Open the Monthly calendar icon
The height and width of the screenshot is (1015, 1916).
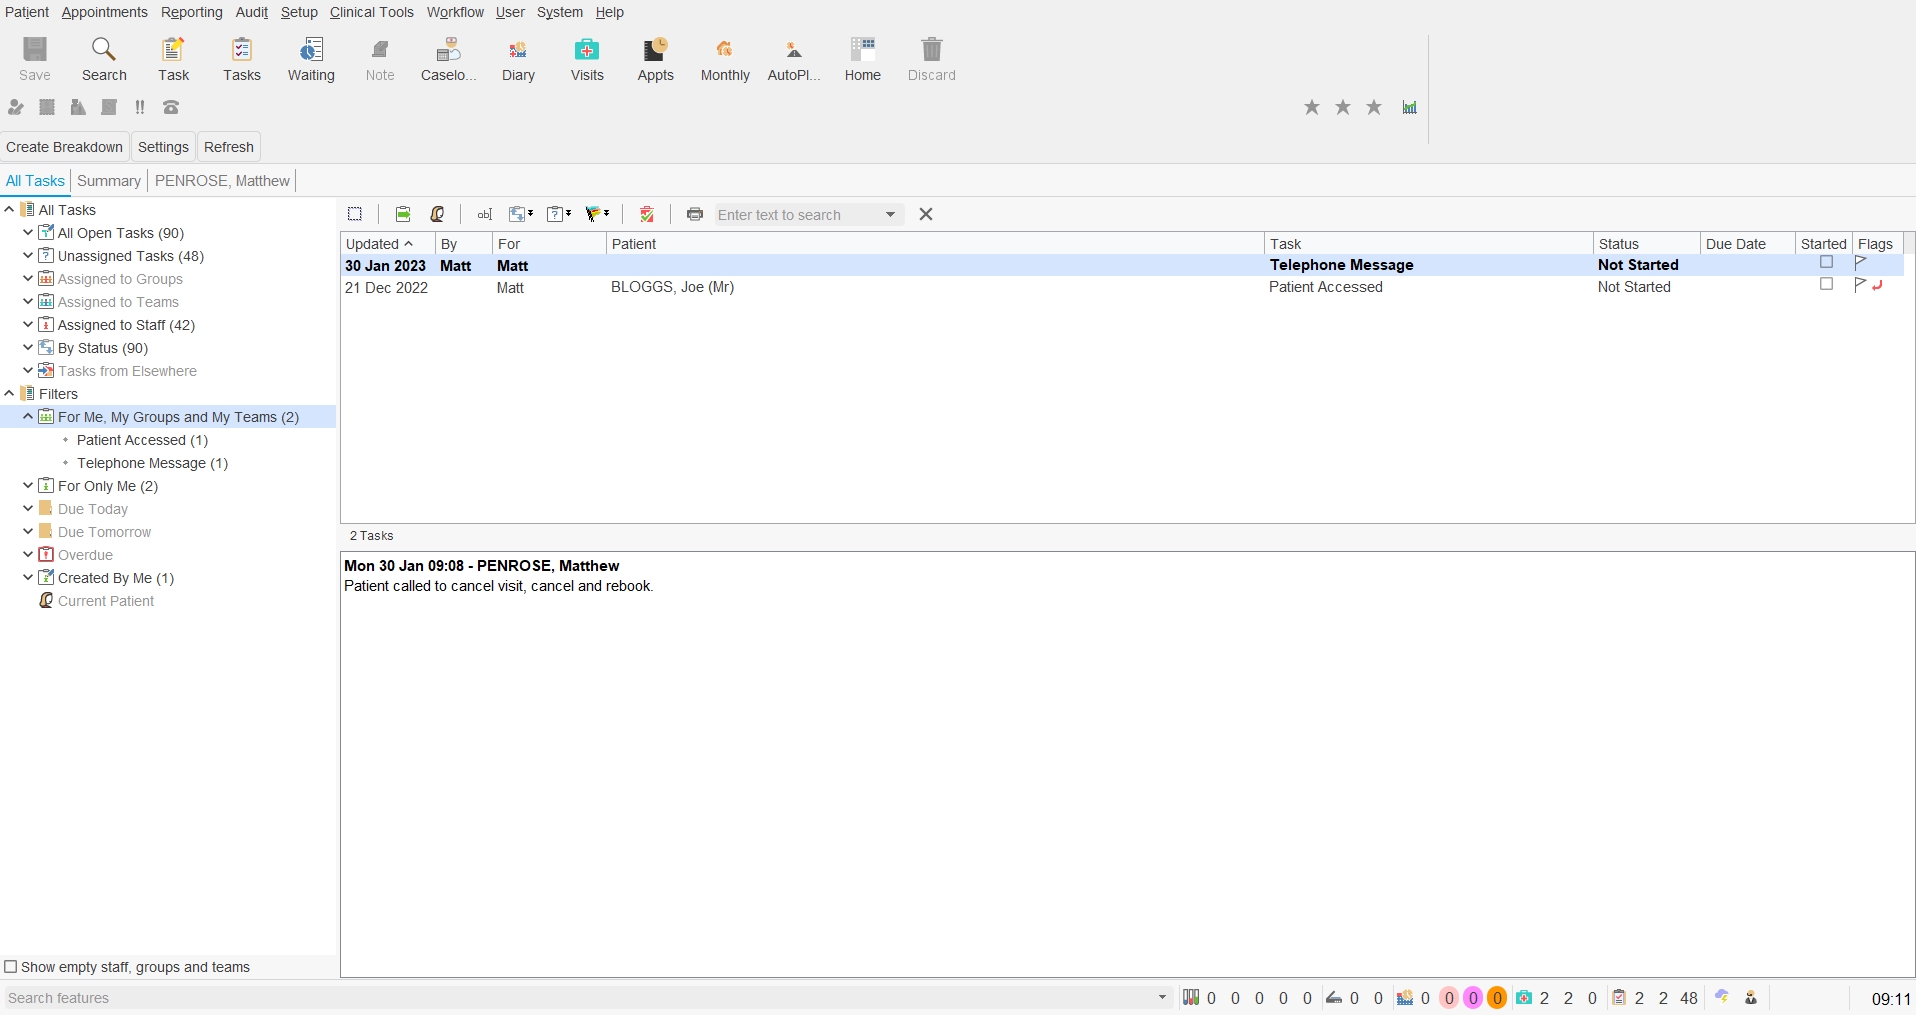point(725,59)
